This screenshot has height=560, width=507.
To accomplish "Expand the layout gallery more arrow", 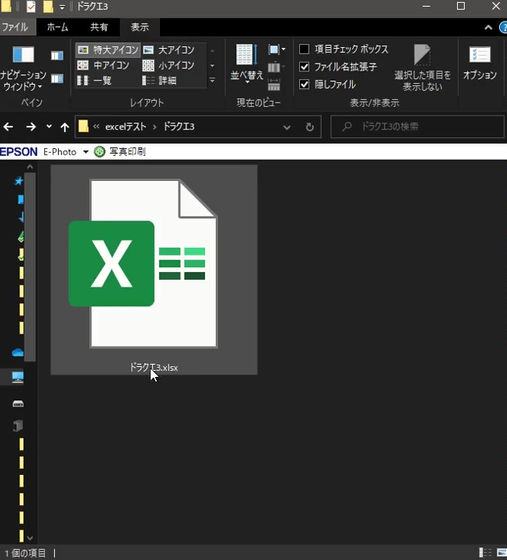I will 212,81.
